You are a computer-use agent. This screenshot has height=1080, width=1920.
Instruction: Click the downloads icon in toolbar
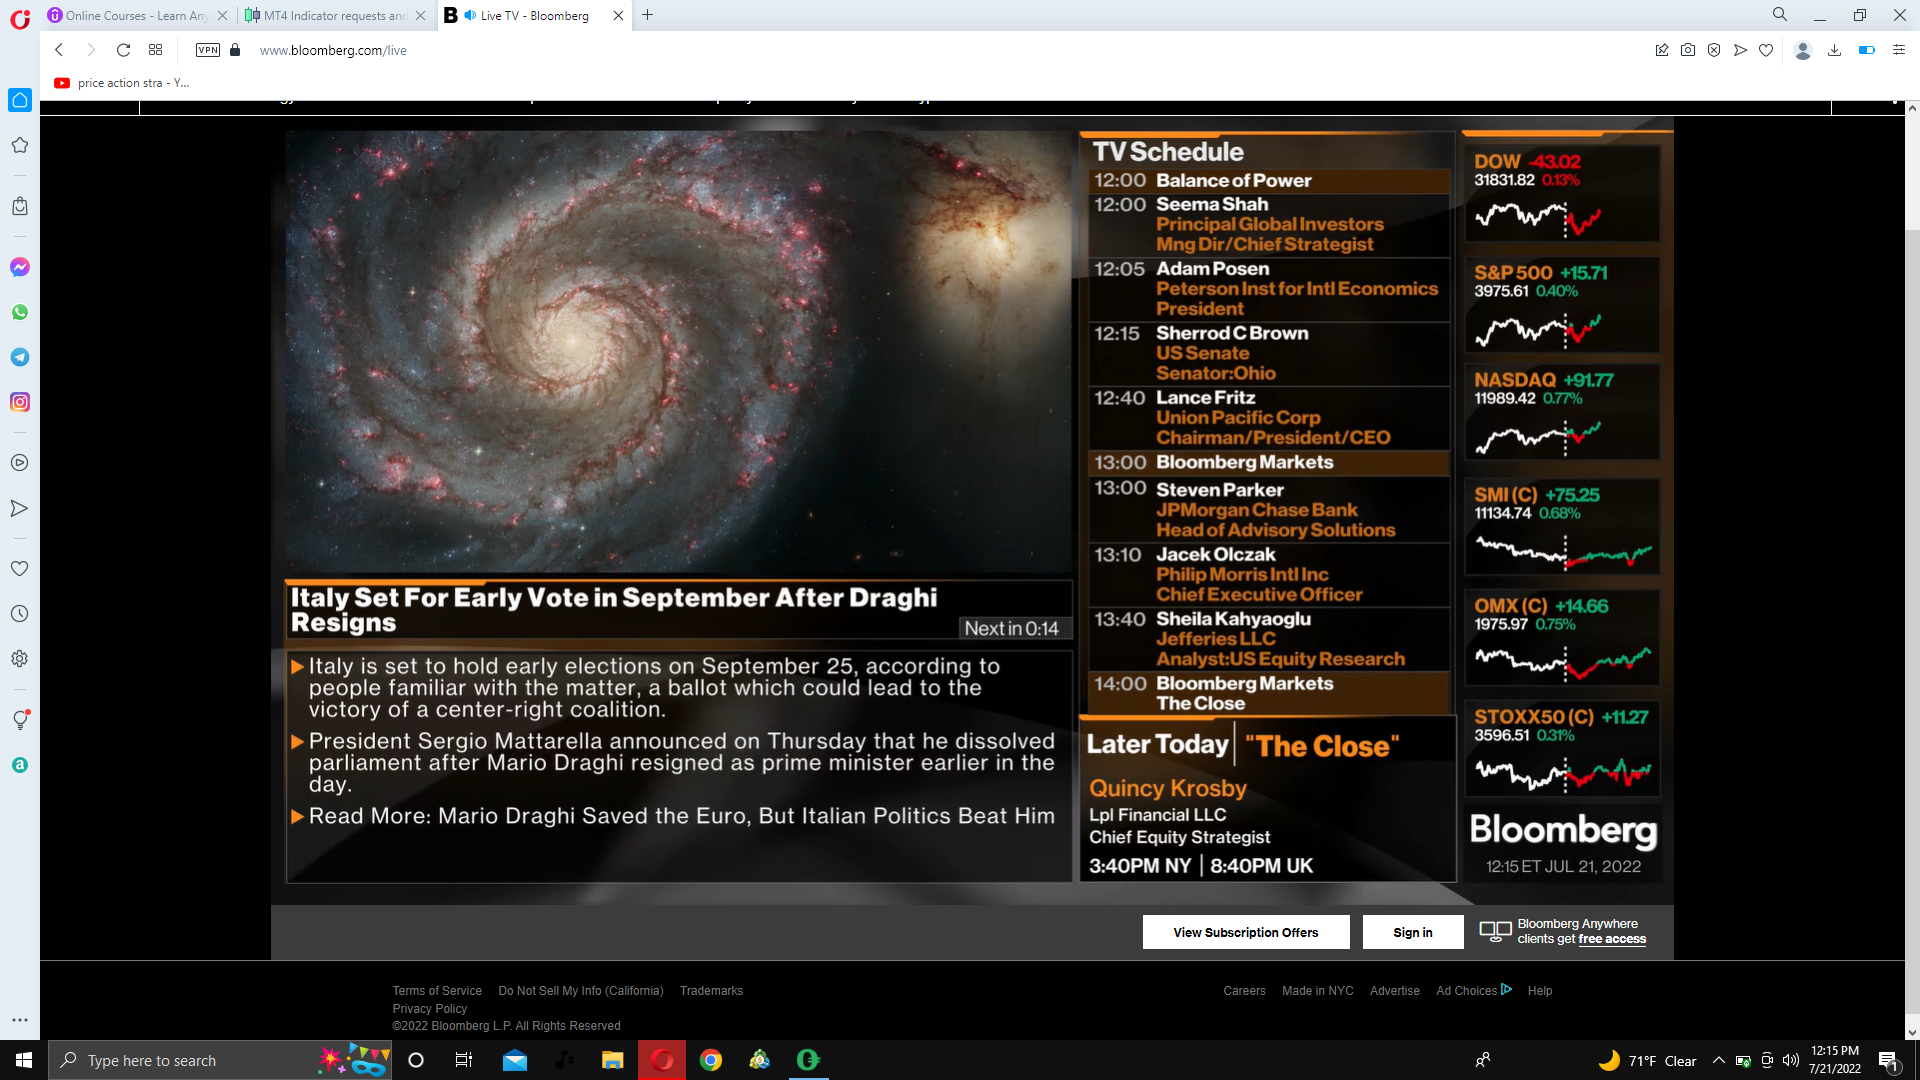pyautogui.click(x=1834, y=50)
